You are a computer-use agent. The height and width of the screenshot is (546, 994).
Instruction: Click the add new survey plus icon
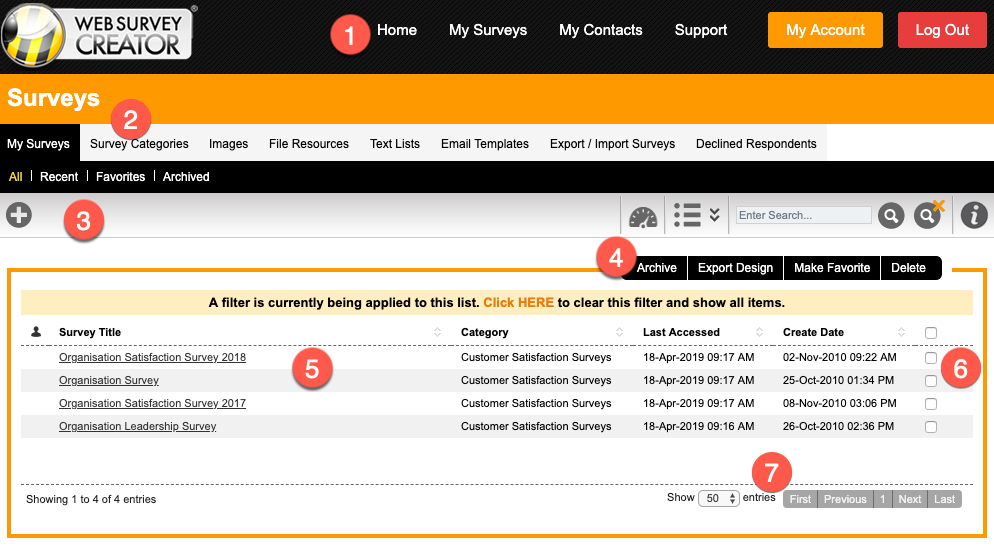pyautogui.click(x=18, y=215)
